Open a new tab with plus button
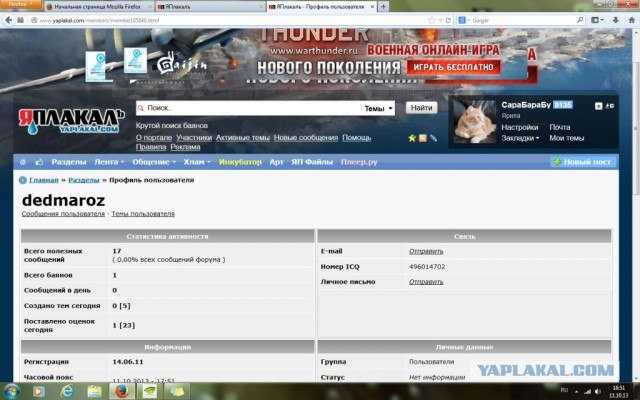The width and height of the screenshot is (640, 400). 383,7
